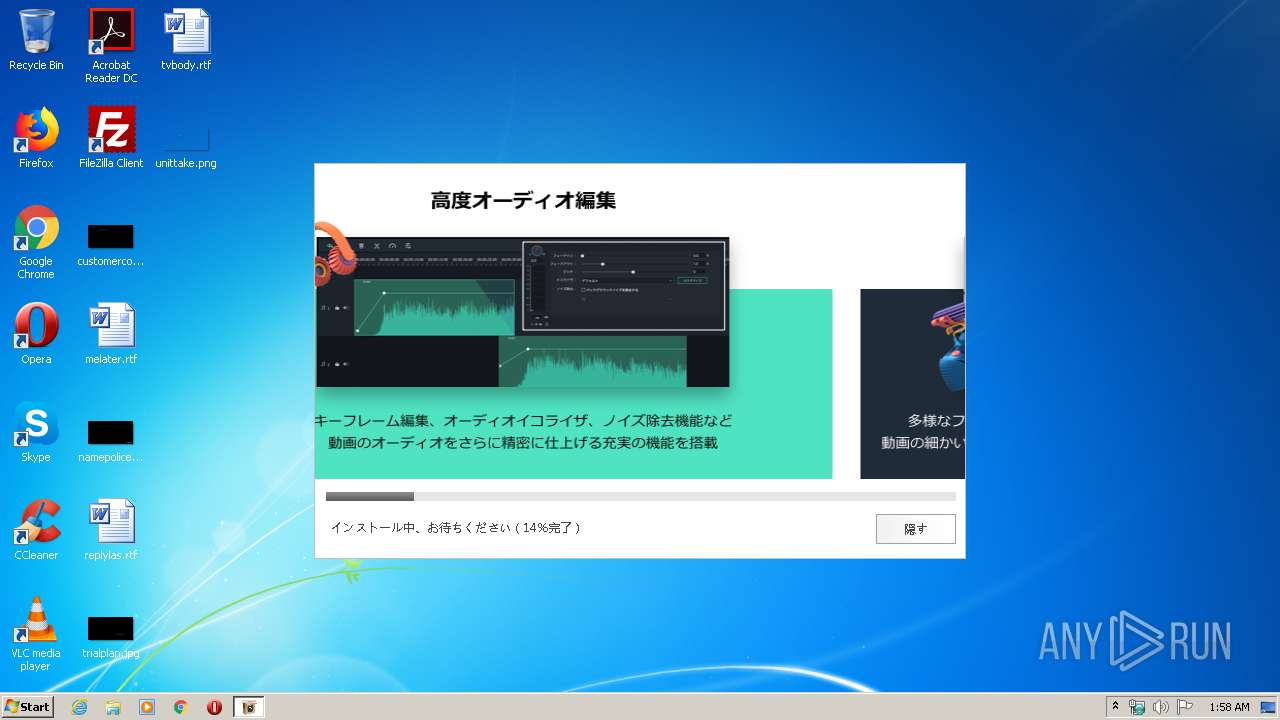Screen dimensions: 1280x720
Task: Select the customerco... file icon
Action: (111, 245)
